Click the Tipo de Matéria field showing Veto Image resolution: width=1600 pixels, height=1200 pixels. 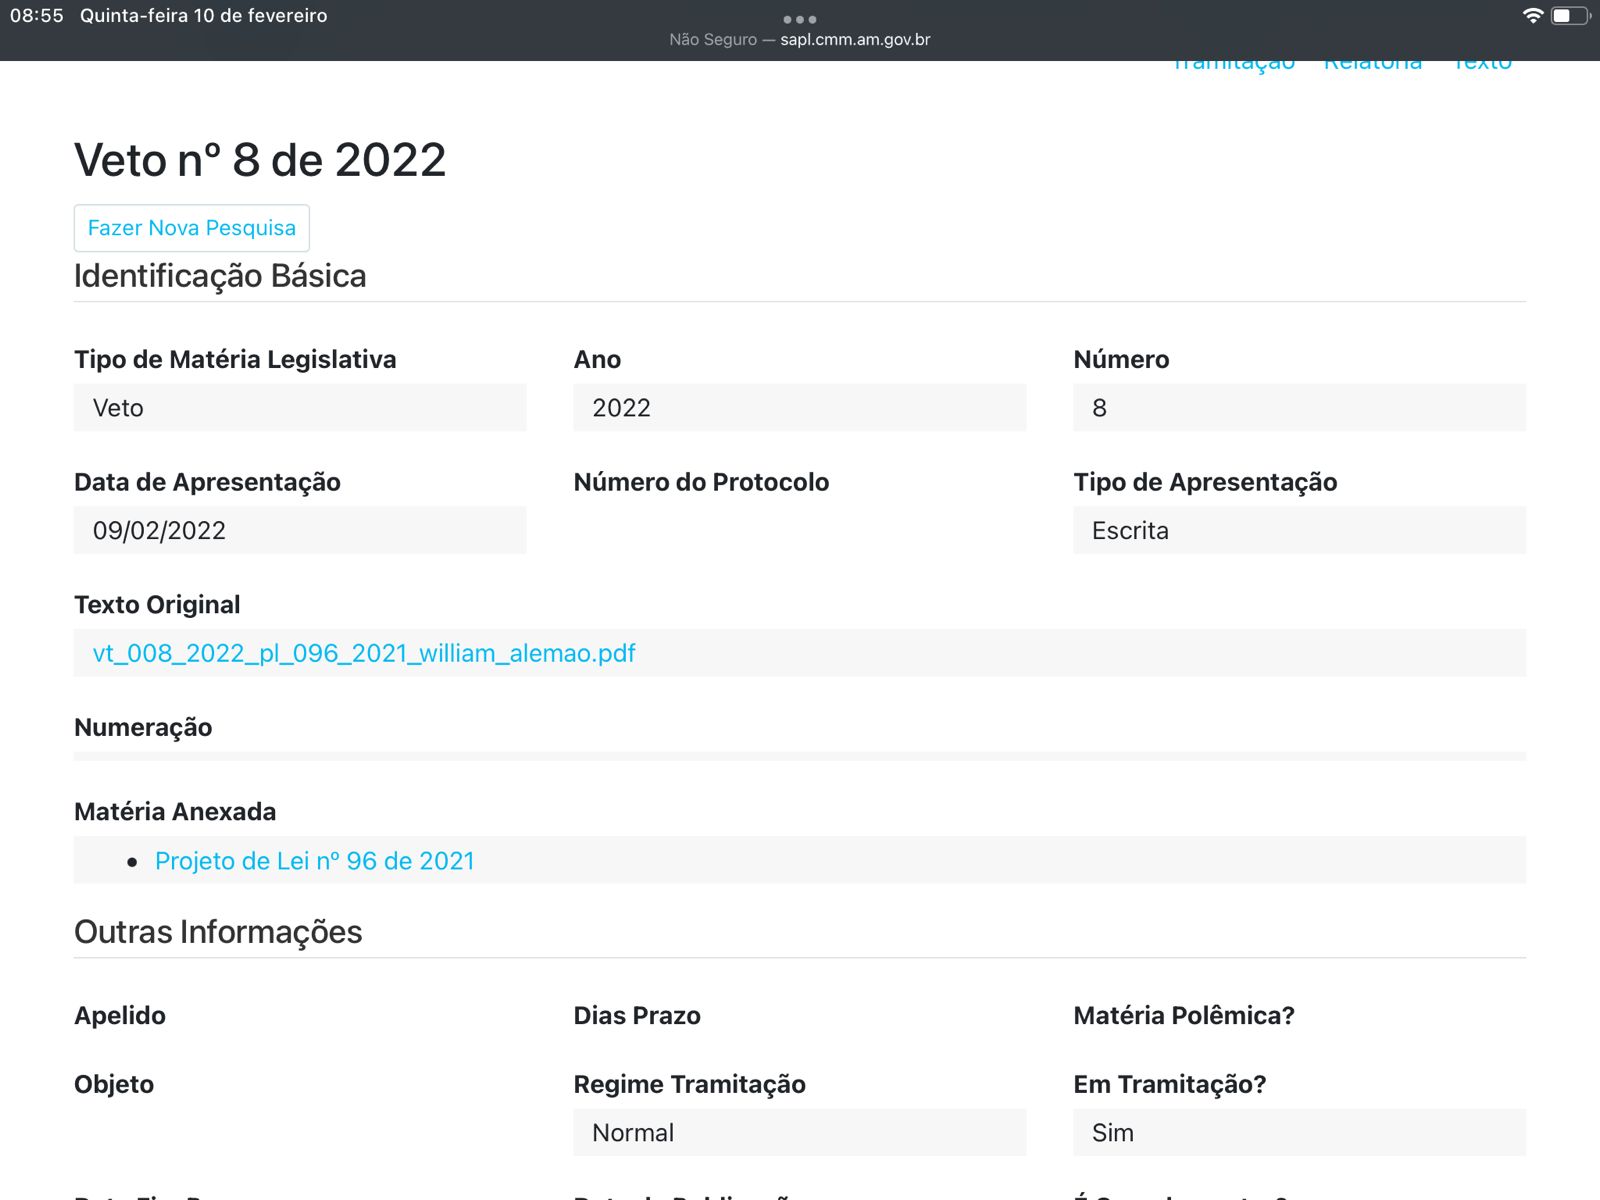coord(300,408)
